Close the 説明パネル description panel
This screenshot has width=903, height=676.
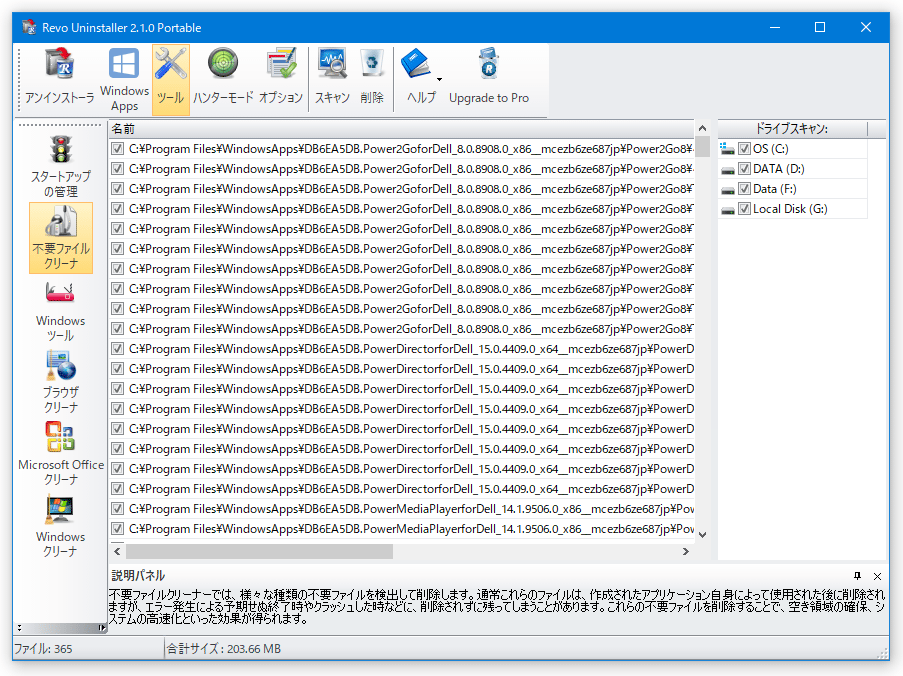[877, 576]
